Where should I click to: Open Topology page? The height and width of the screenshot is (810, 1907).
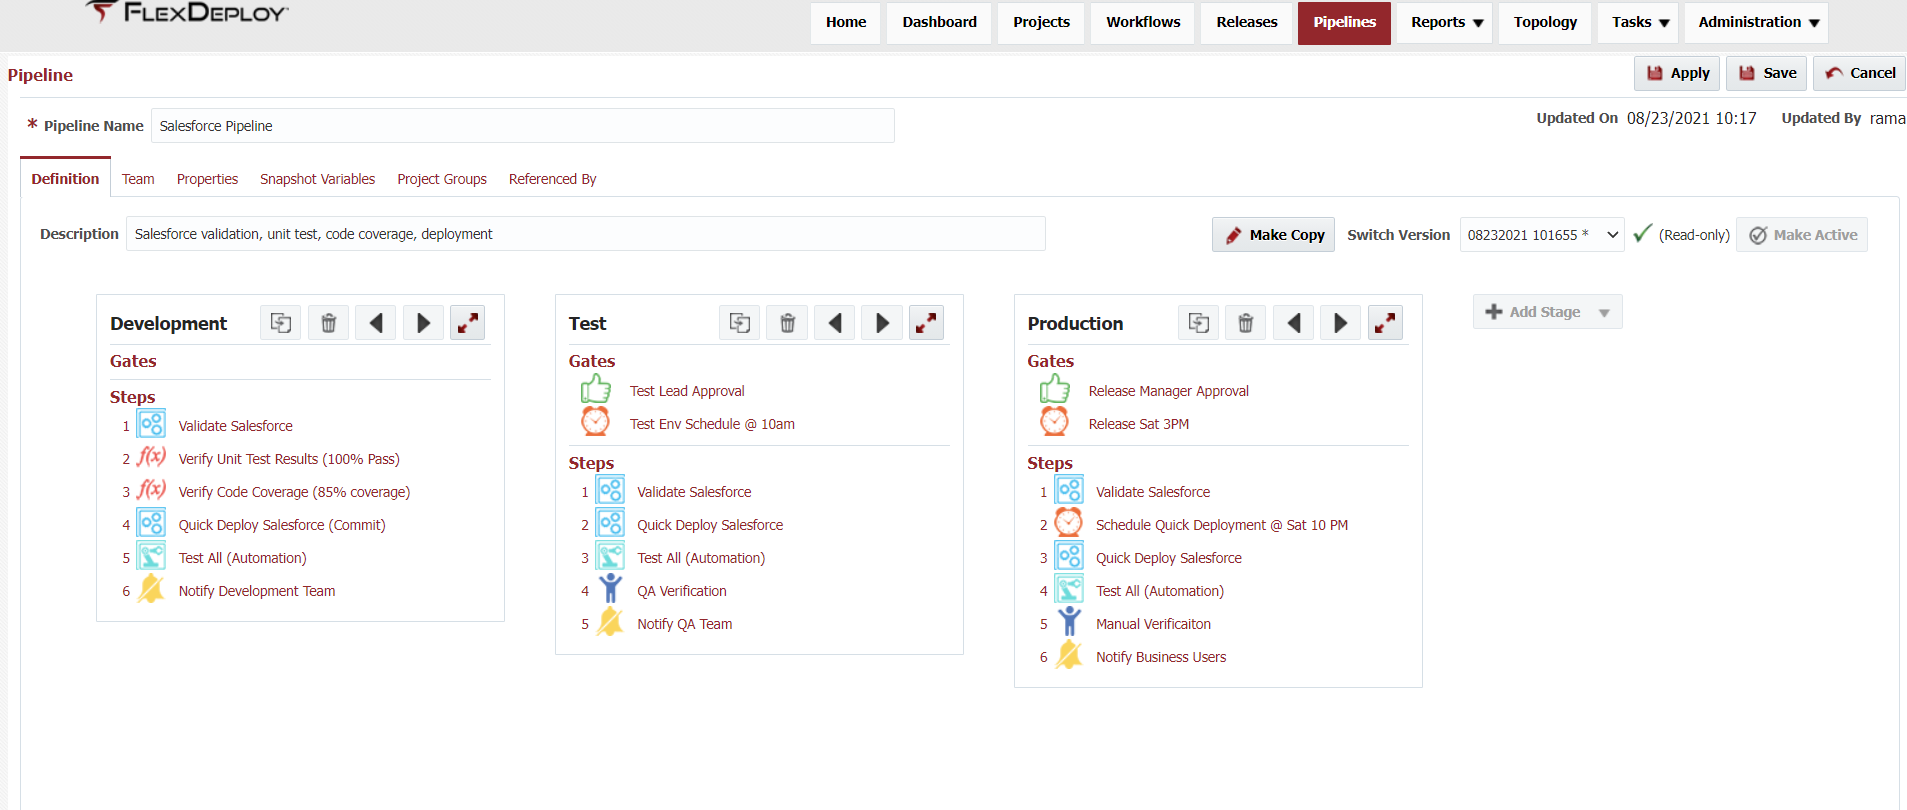tap(1545, 22)
